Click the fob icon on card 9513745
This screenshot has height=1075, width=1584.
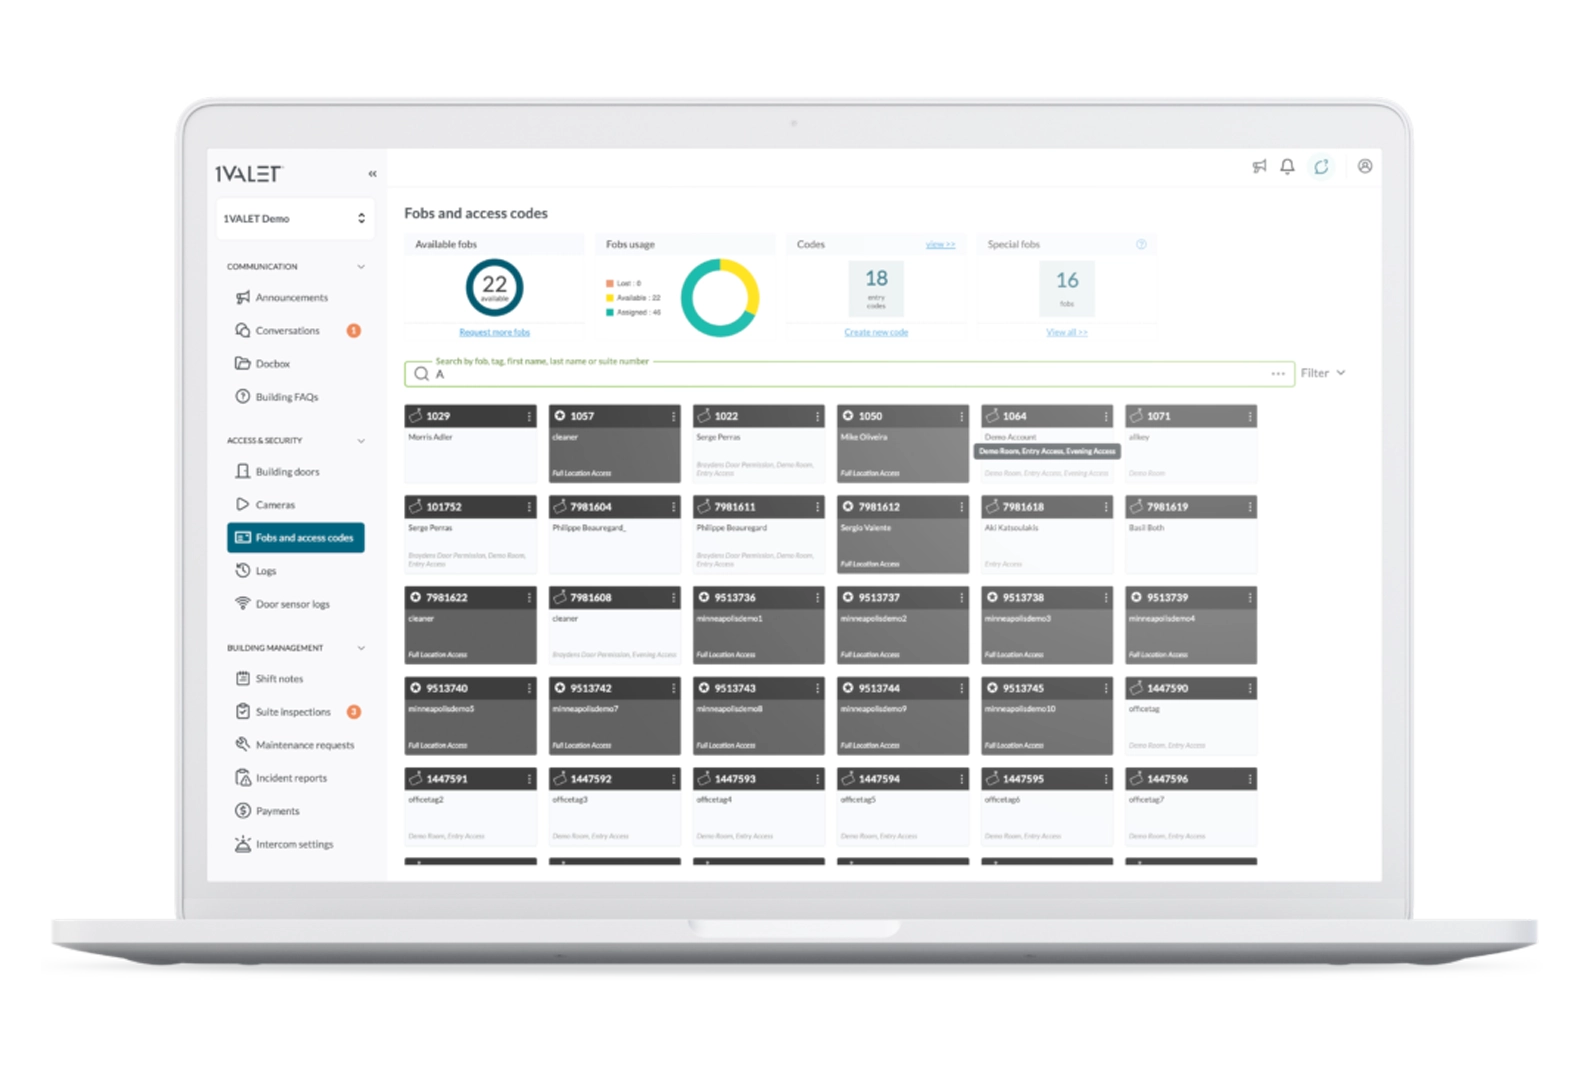(992, 688)
